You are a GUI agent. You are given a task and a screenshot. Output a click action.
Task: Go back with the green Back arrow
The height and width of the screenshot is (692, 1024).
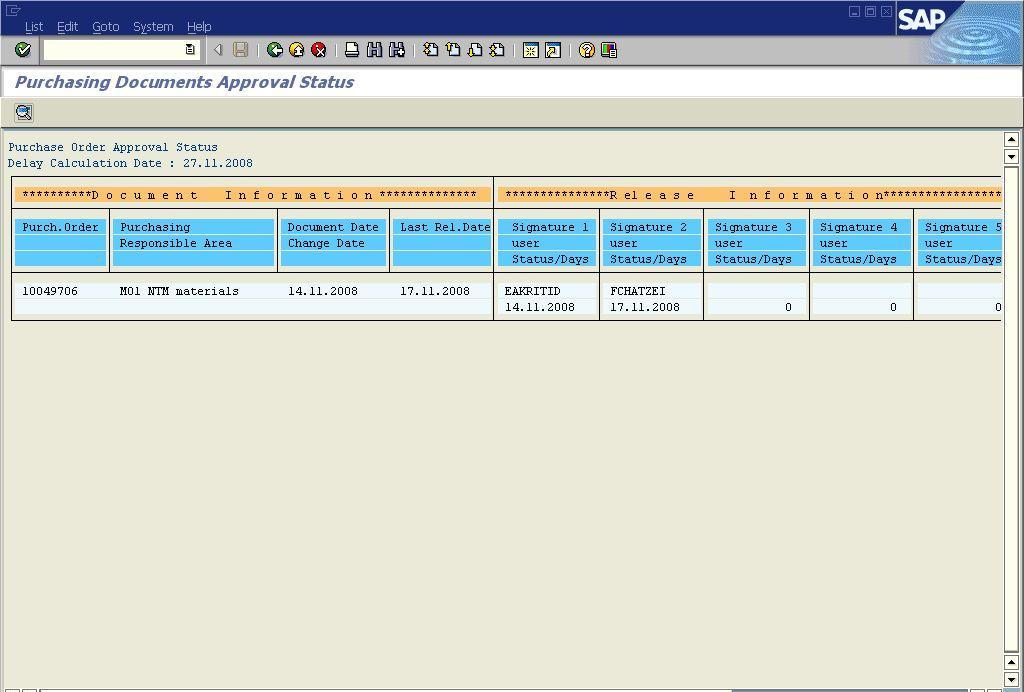[275, 50]
